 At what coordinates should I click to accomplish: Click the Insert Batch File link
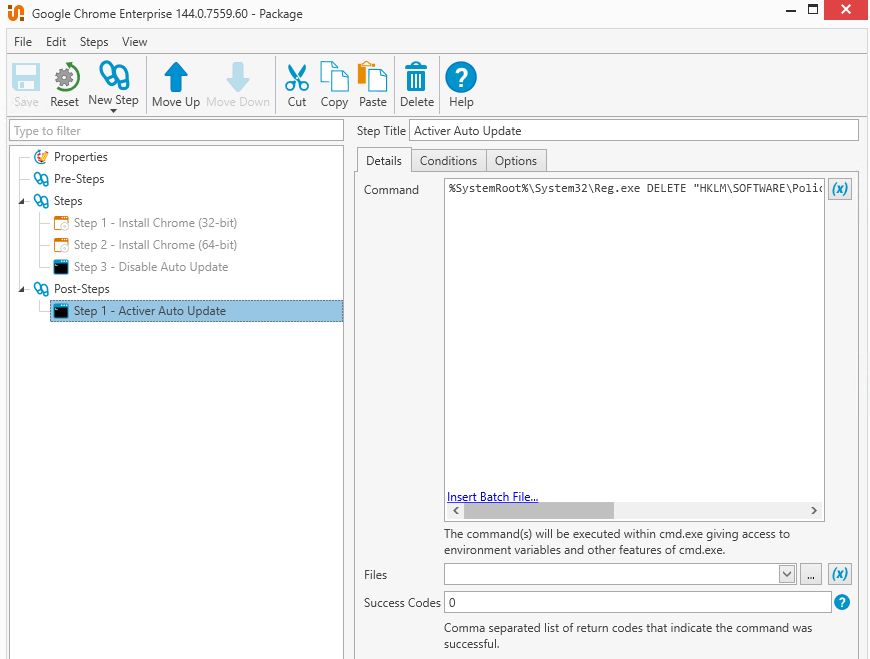[x=493, y=496]
